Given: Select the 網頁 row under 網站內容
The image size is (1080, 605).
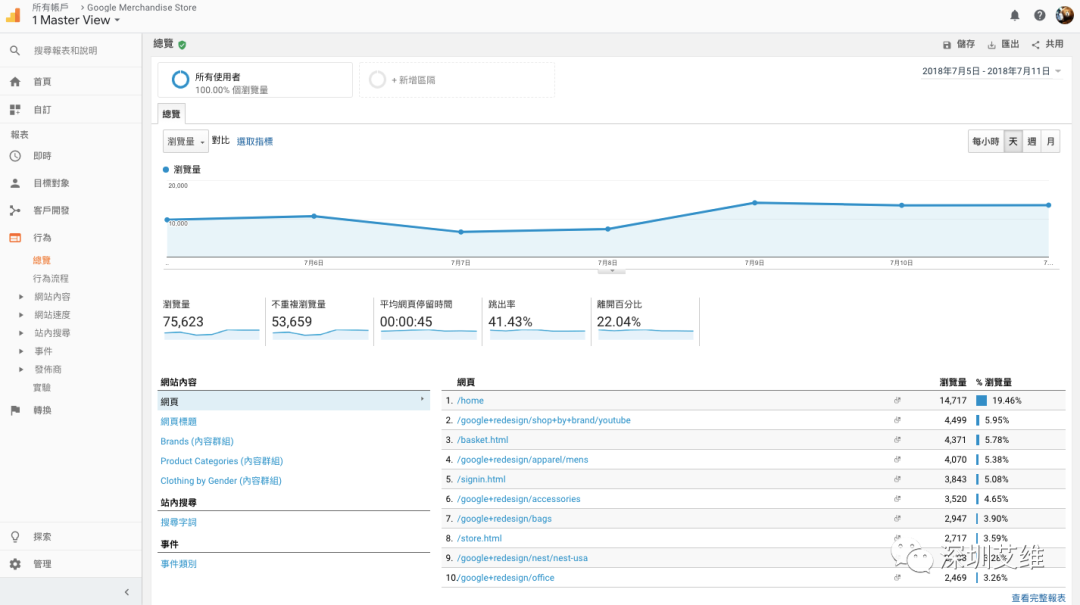Looking at the screenshot, I should pyautogui.click(x=293, y=401).
